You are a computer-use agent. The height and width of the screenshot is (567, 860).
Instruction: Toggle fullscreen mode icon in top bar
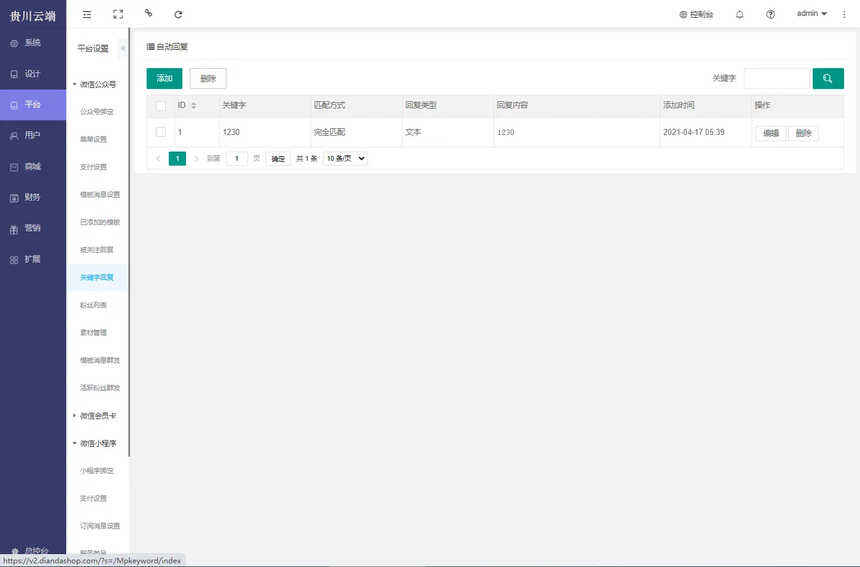(118, 14)
